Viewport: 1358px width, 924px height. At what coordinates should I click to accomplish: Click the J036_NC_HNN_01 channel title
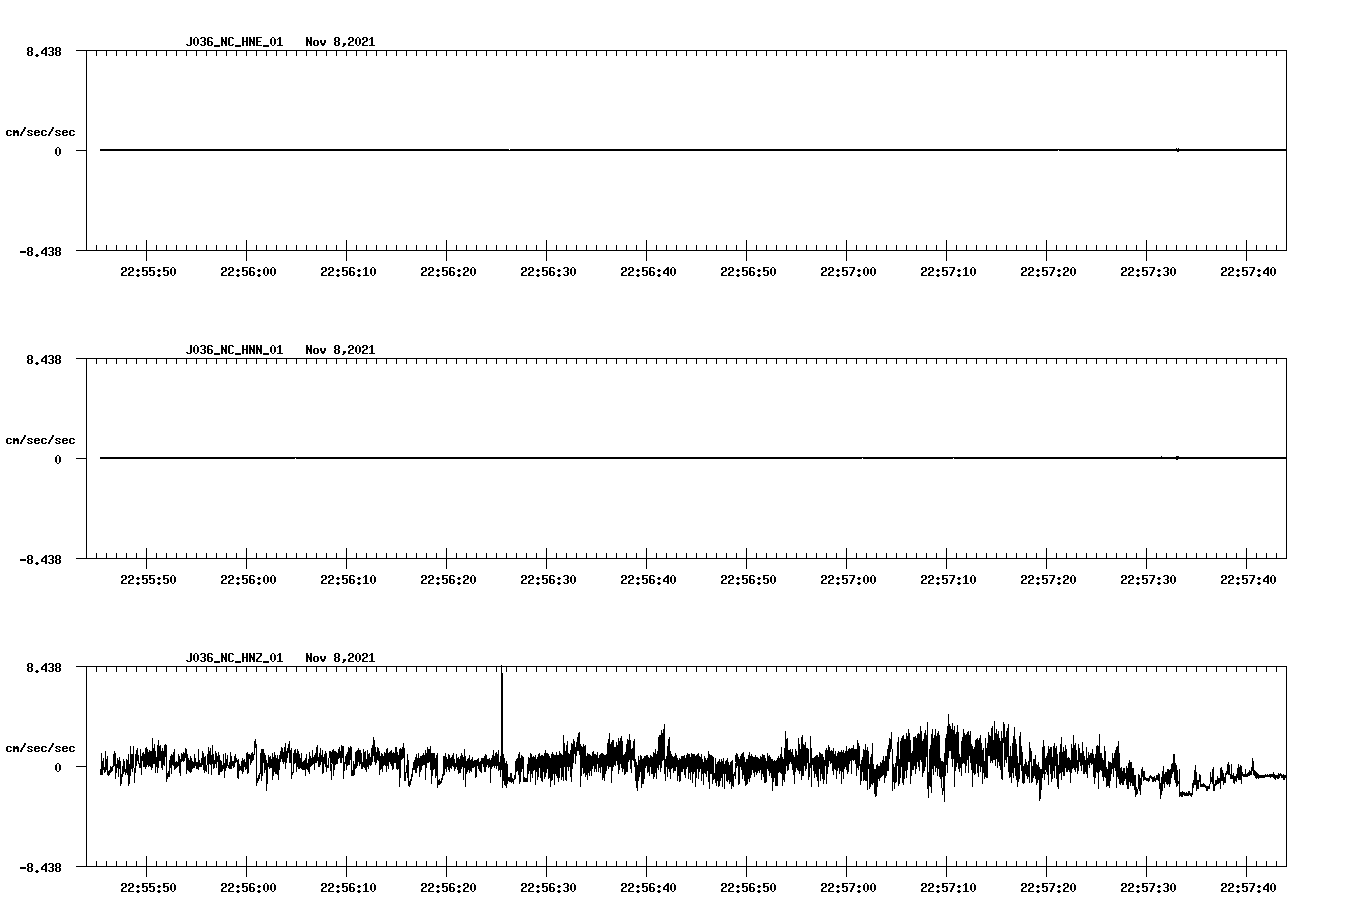coord(234,350)
